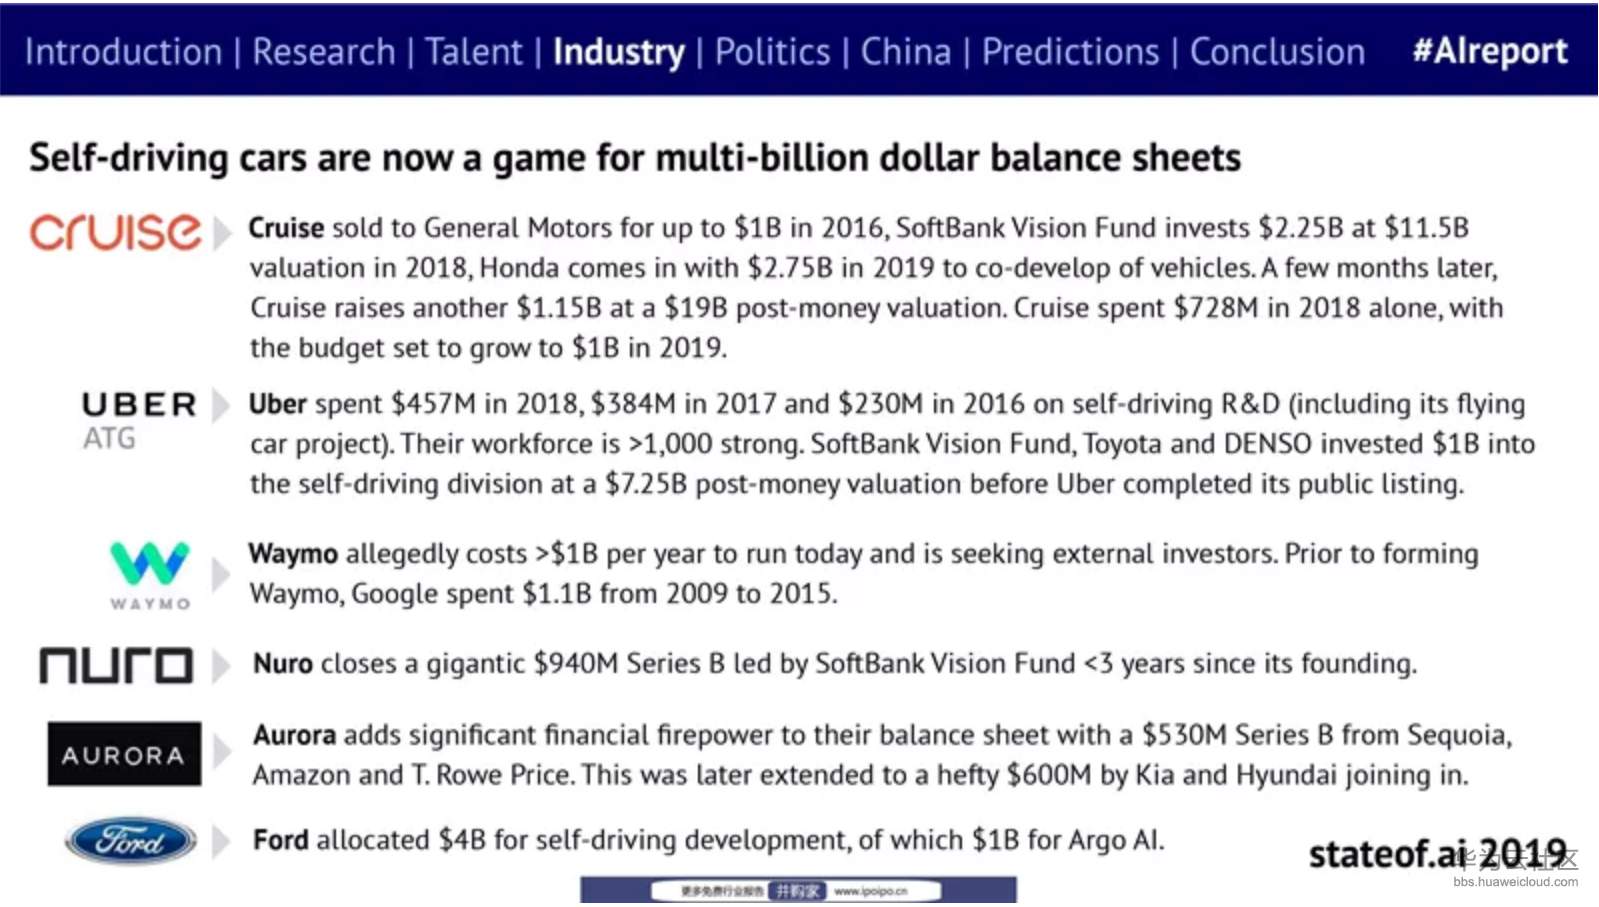This screenshot has width=1599, height=907.
Task: Select the Aurora logo
Action: [124, 754]
